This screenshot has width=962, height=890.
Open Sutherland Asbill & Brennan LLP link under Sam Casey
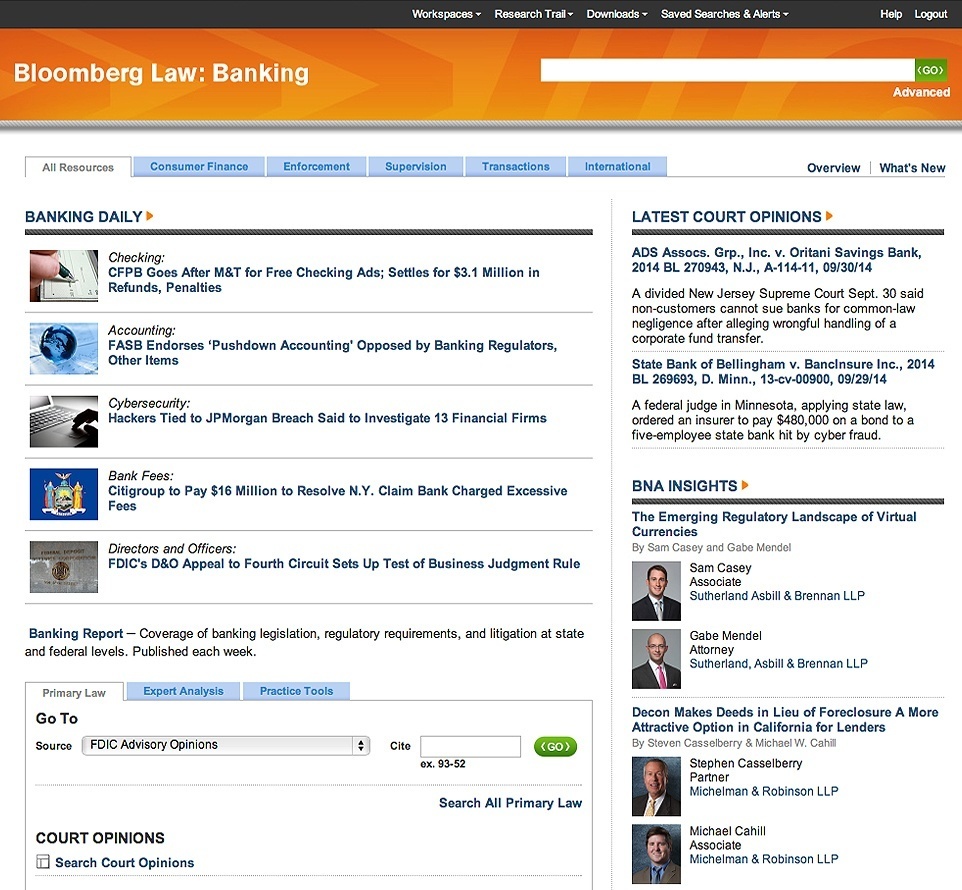777,596
